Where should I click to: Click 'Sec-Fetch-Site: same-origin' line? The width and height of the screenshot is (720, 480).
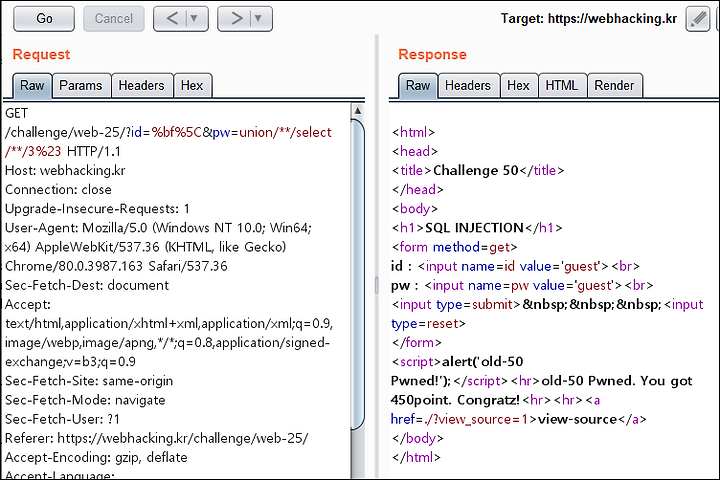pos(89,381)
